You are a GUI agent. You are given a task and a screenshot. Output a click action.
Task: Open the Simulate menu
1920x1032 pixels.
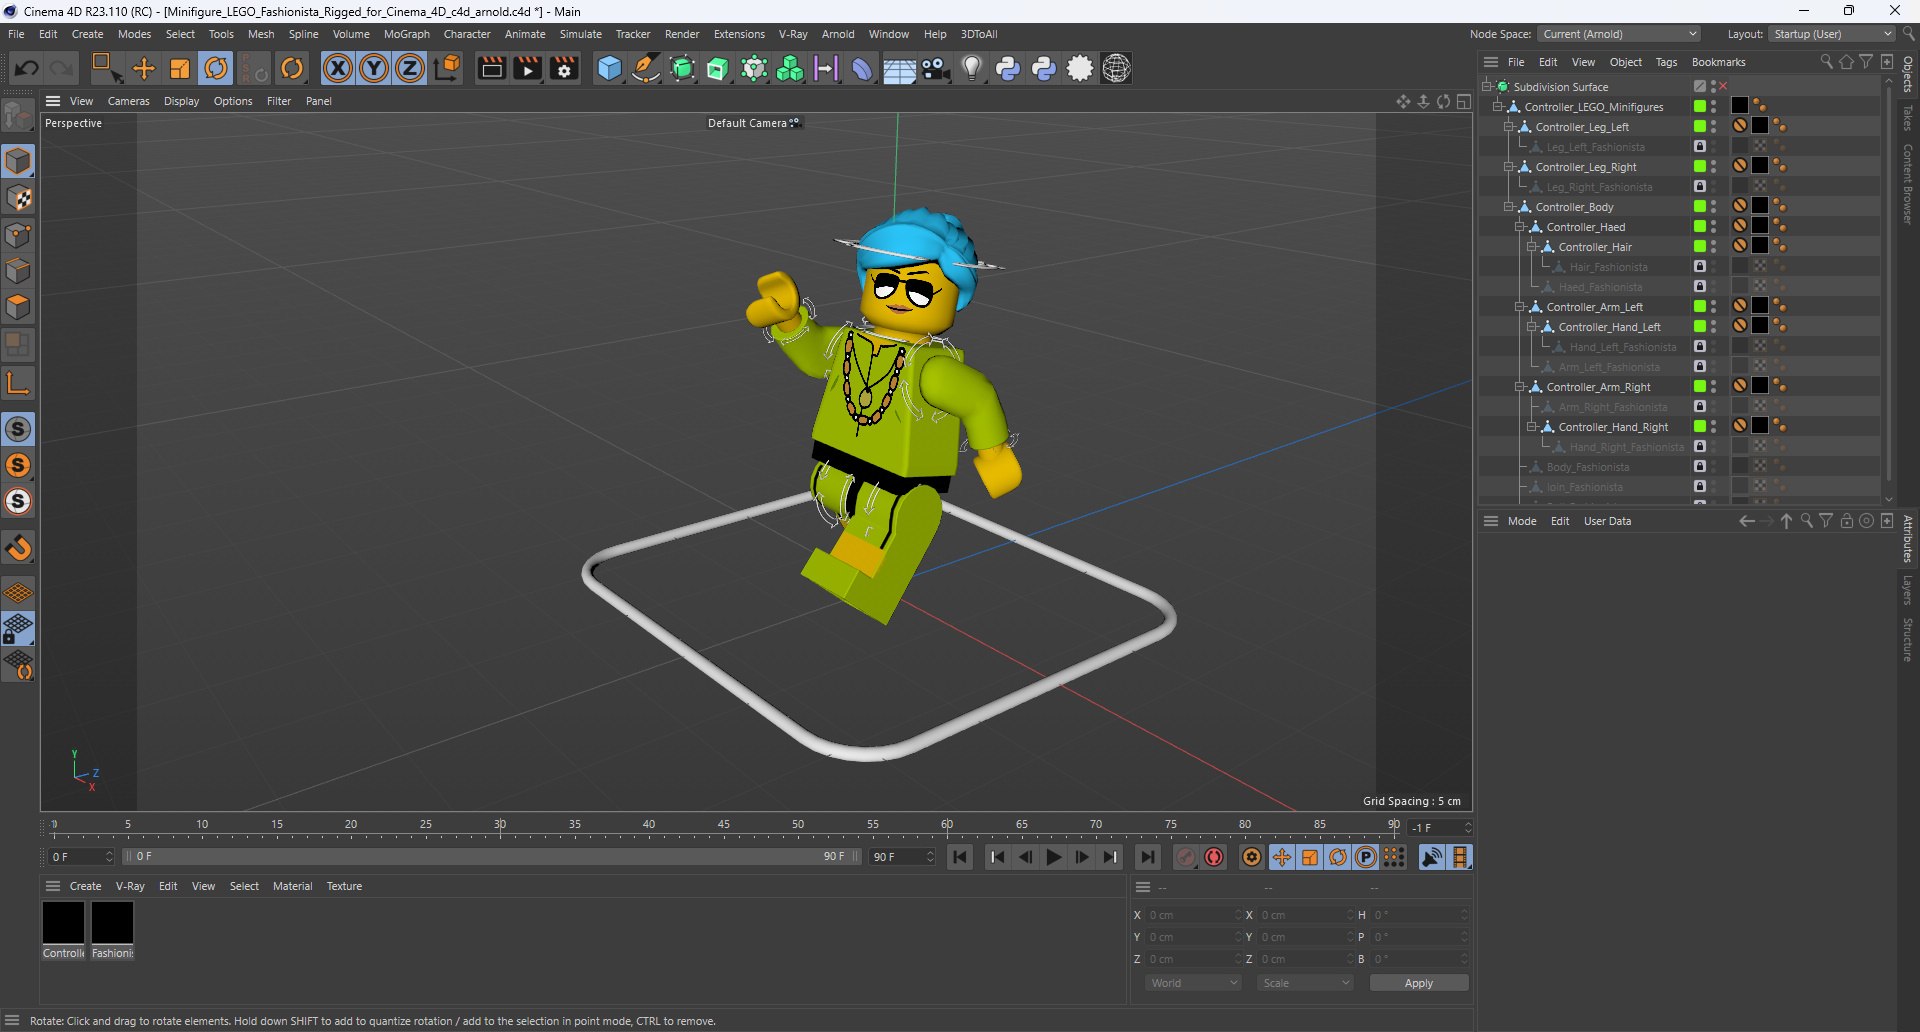coord(581,34)
